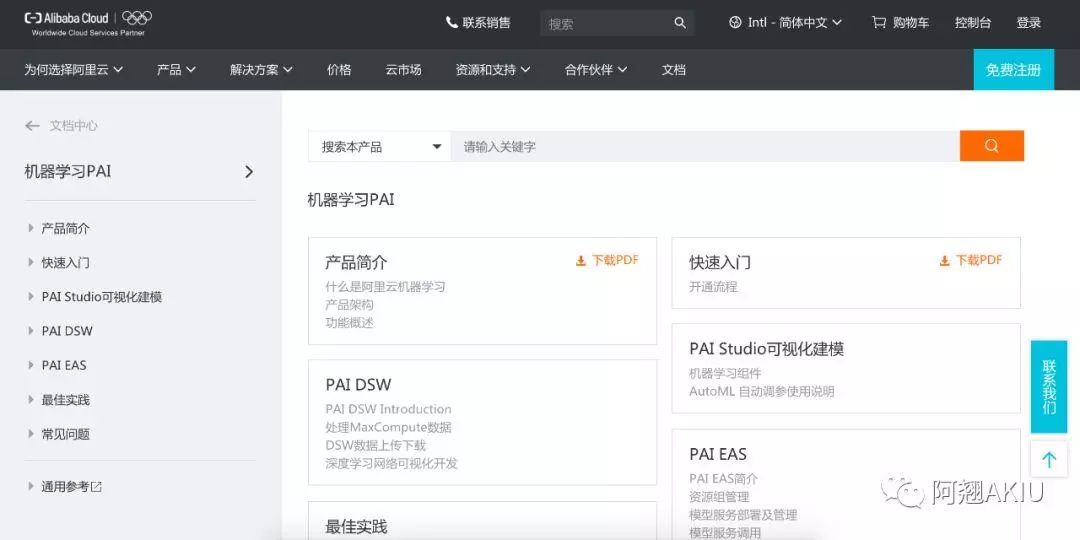Viewport: 1080px width, 540px height.
Task: Open 深度学习网络可视化开发 link
Action: [x=391, y=463]
